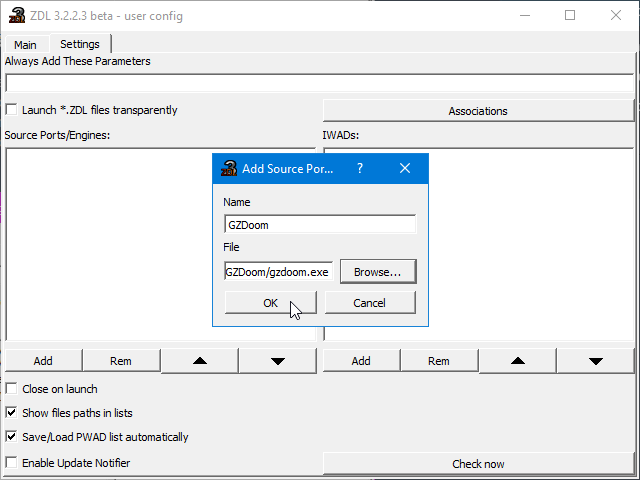
Task: Click the dialog help question mark
Action: 360,169
